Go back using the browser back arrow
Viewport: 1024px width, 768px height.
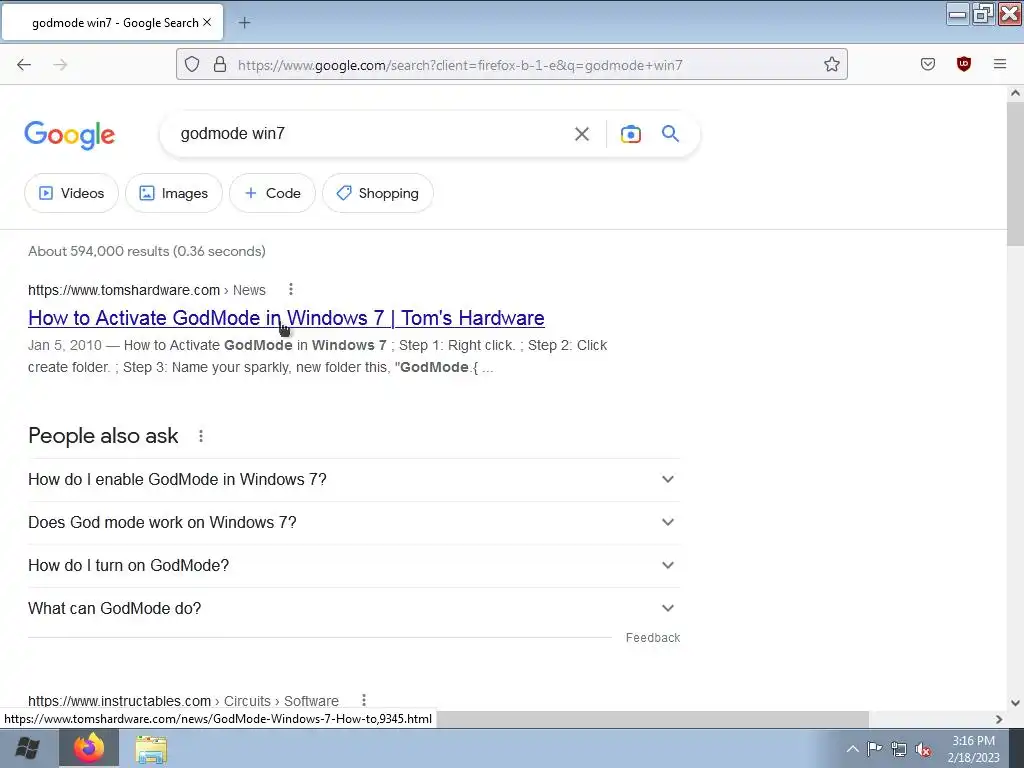click(24, 64)
